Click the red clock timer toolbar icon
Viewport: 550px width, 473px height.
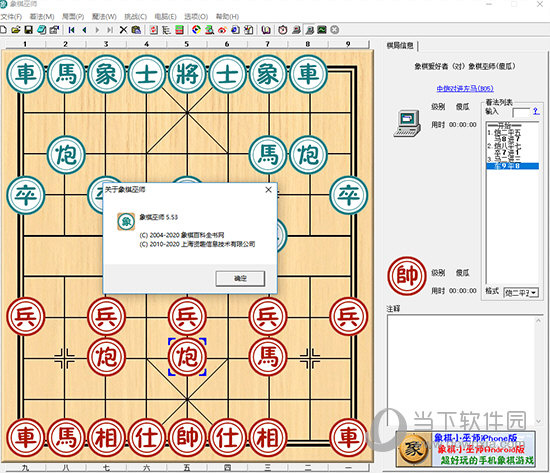(283, 30)
